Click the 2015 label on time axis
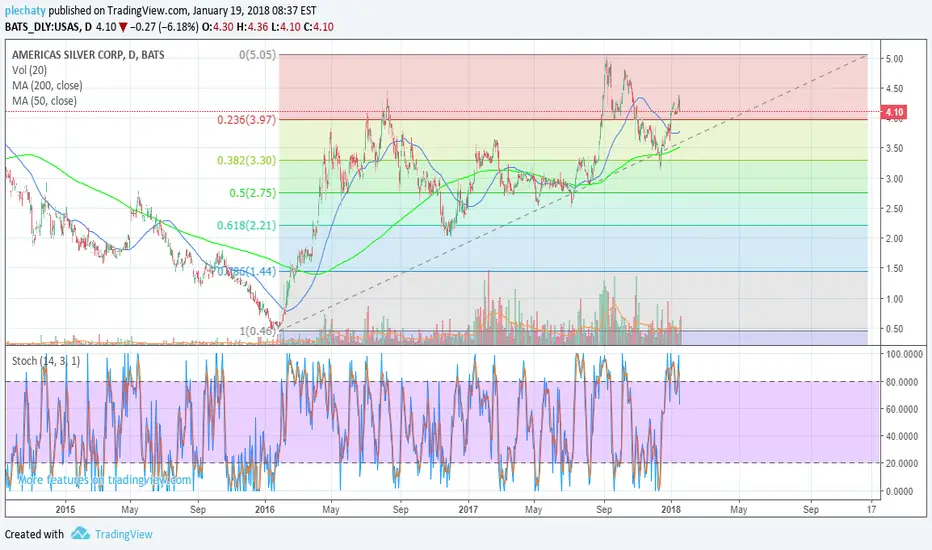The image size is (932, 550). click(x=65, y=510)
